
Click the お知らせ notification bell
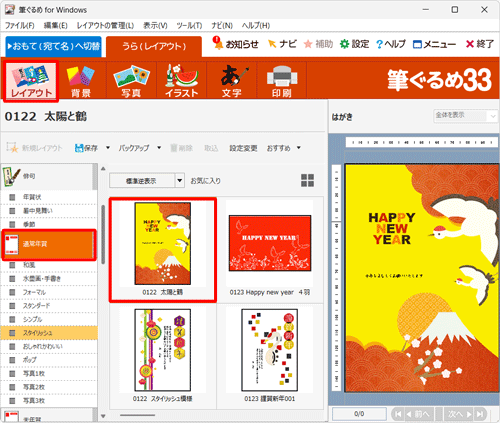pos(218,44)
